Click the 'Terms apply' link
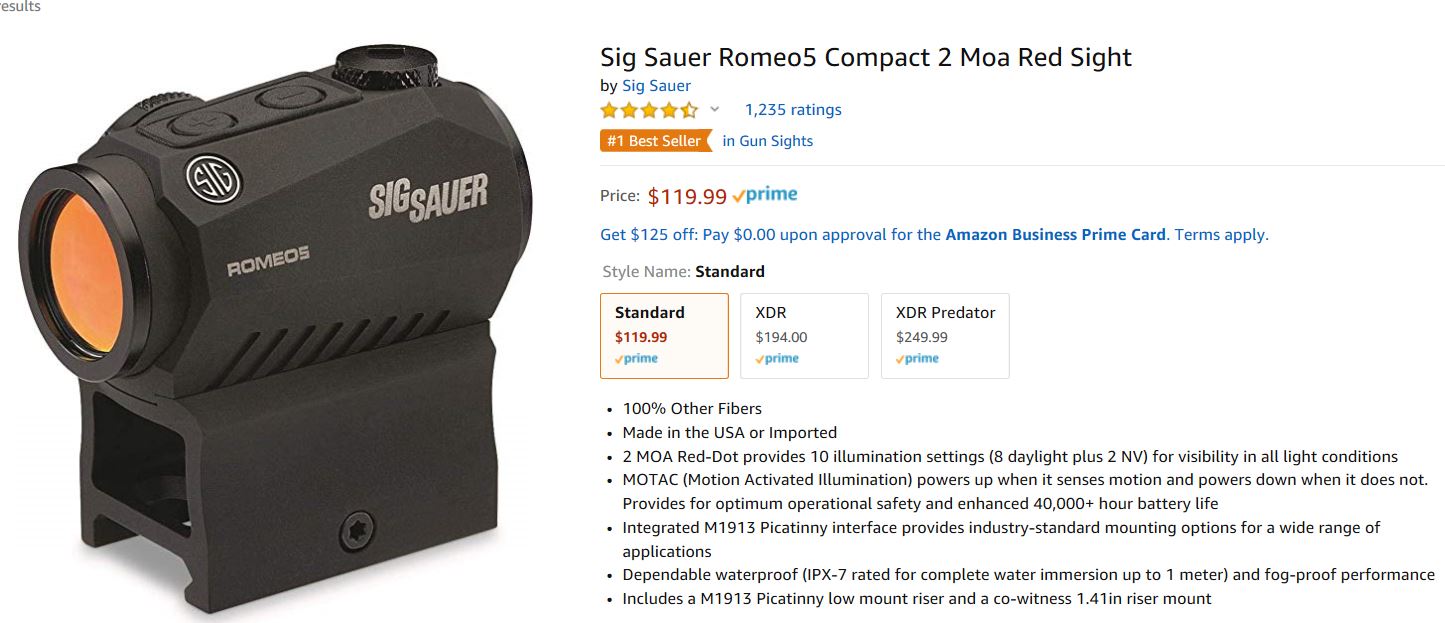 [x=1220, y=235]
